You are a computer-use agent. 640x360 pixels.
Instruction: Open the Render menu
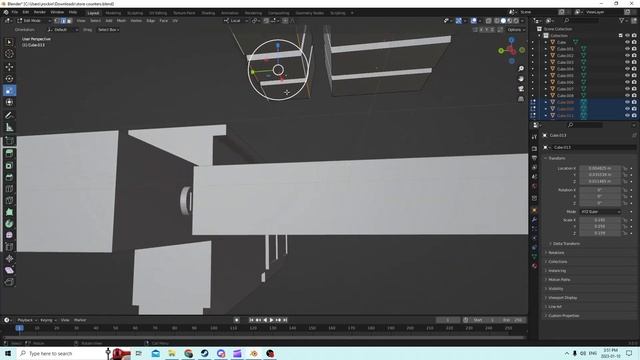40,12
